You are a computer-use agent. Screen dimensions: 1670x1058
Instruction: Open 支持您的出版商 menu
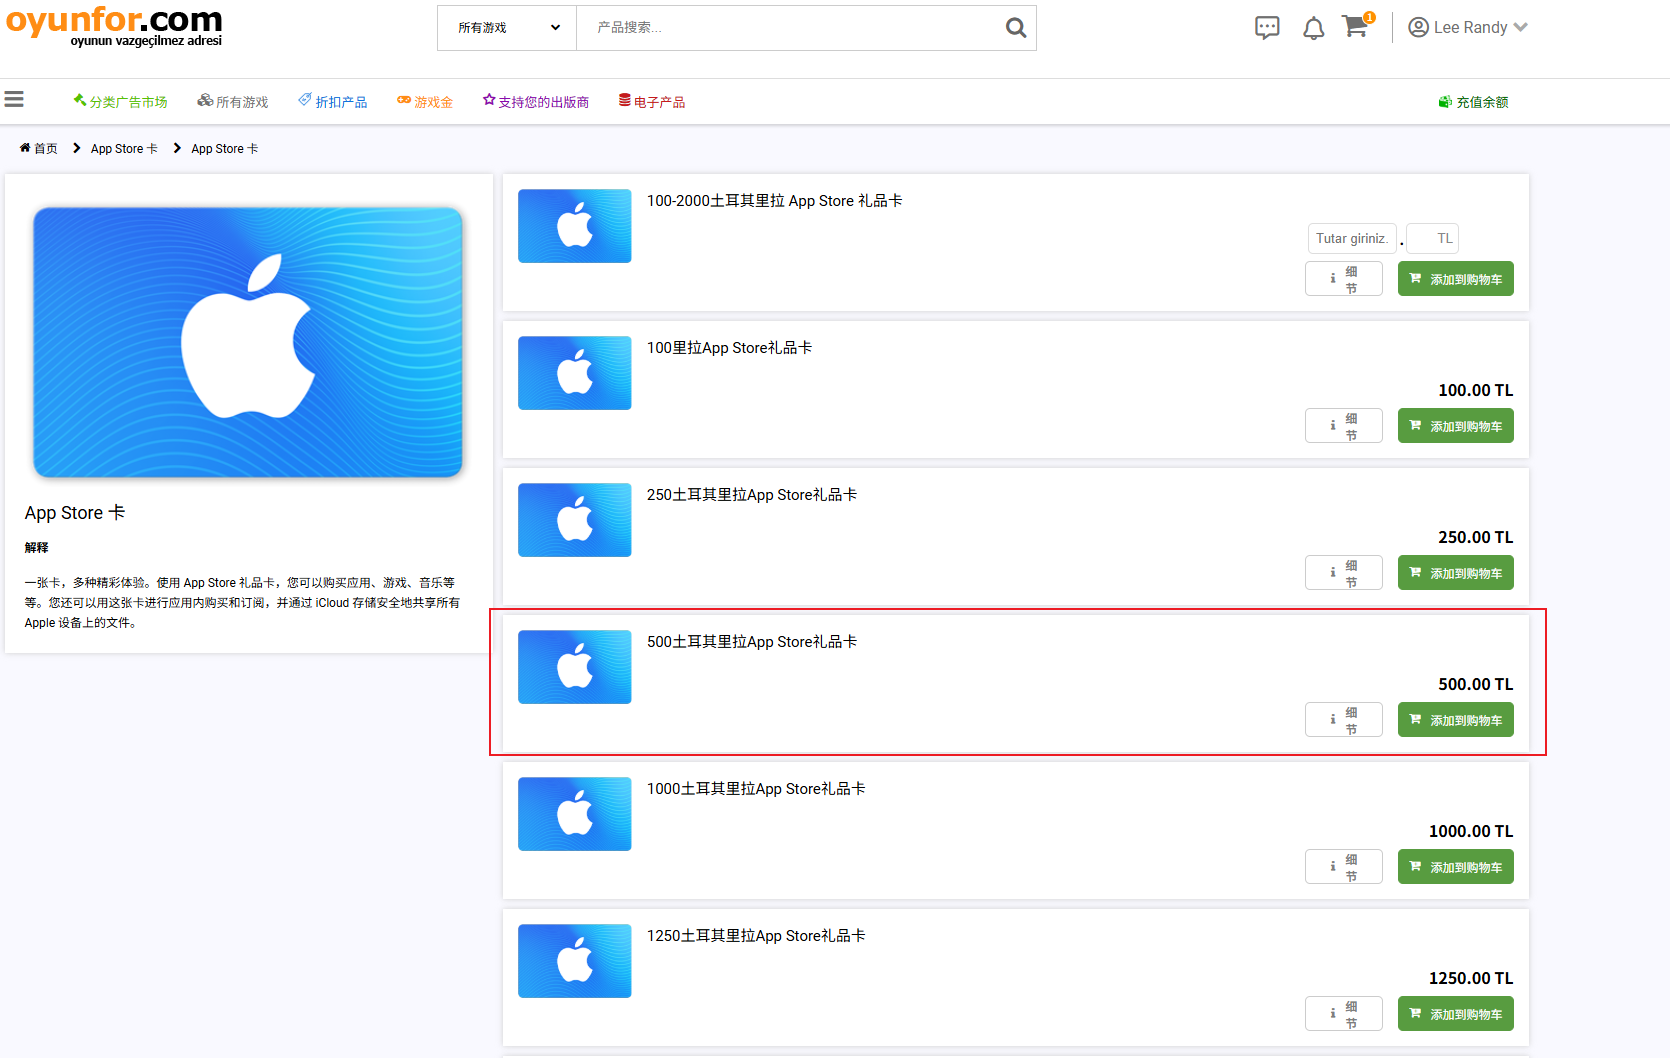coord(536,102)
